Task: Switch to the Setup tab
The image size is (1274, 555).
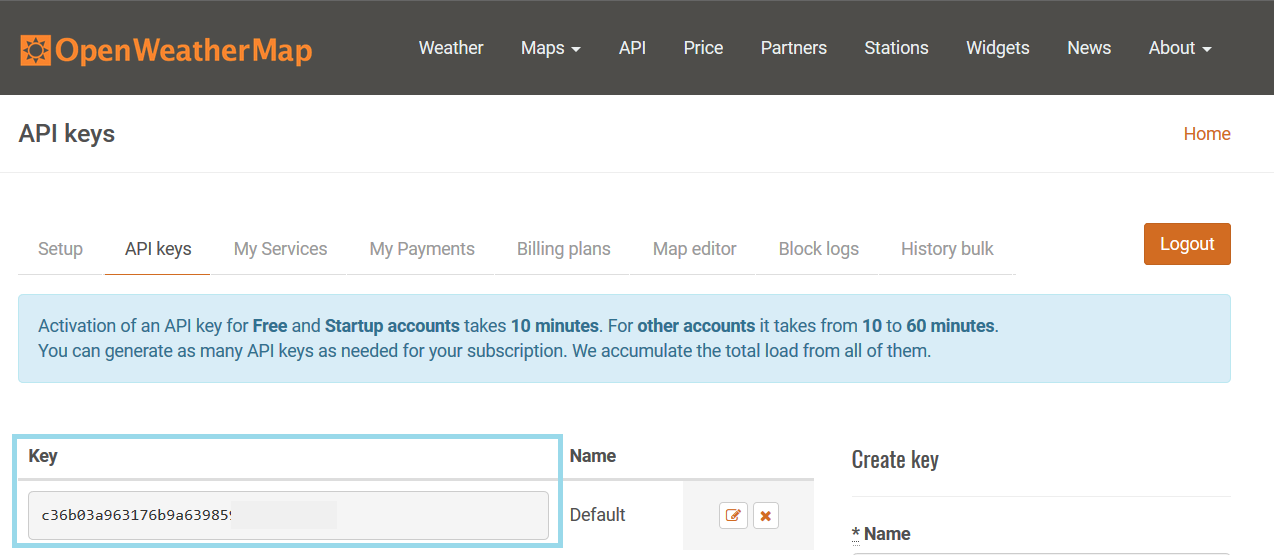Action: (60, 249)
